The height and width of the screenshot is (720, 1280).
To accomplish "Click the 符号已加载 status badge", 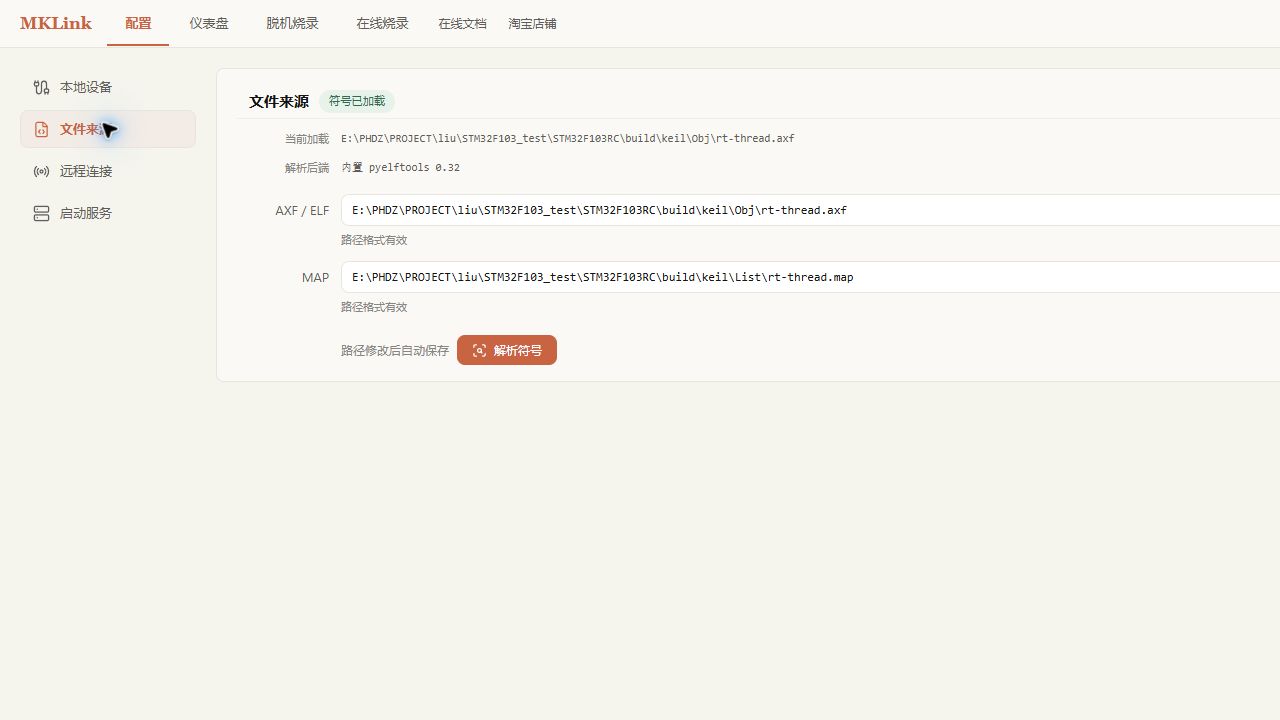I will [357, 101].
